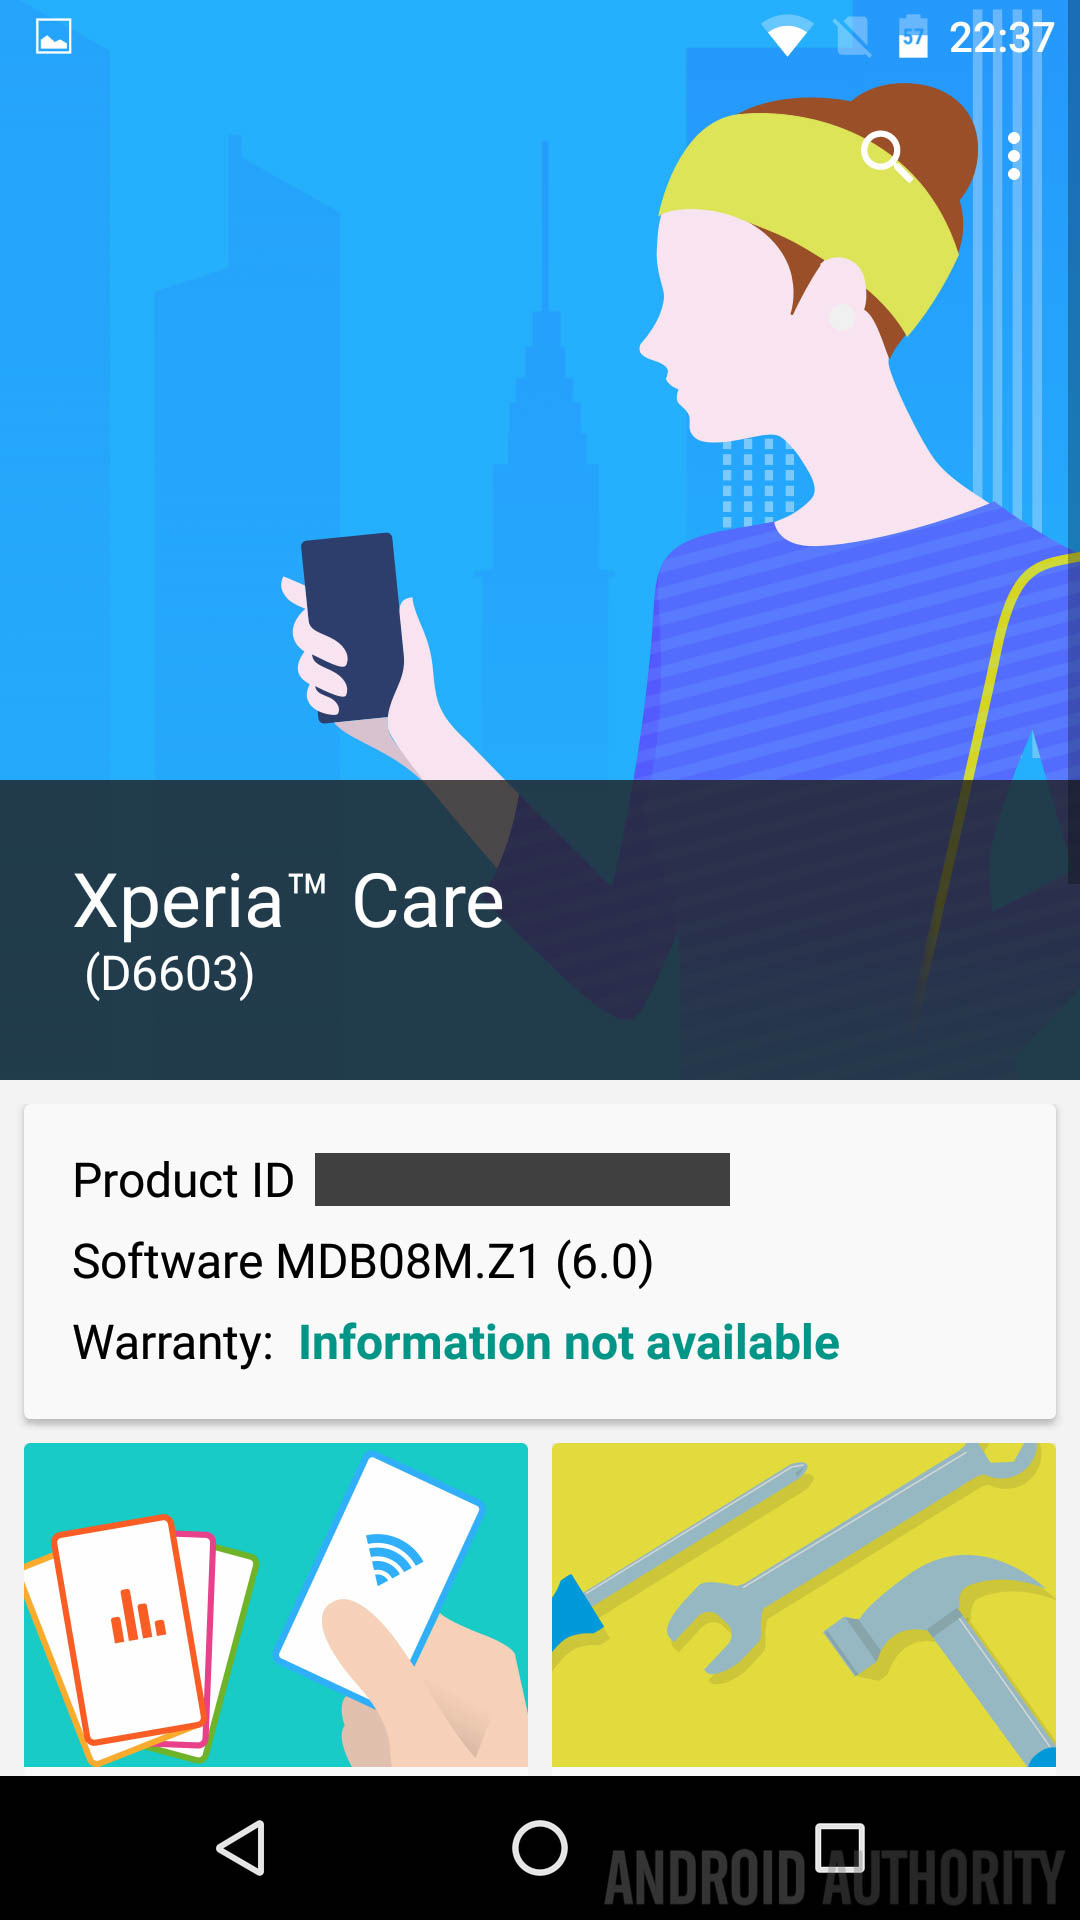Open the yellow tools tile with wrench
This screenshot has width=1080, height=1920.
tap(804, 1604)
